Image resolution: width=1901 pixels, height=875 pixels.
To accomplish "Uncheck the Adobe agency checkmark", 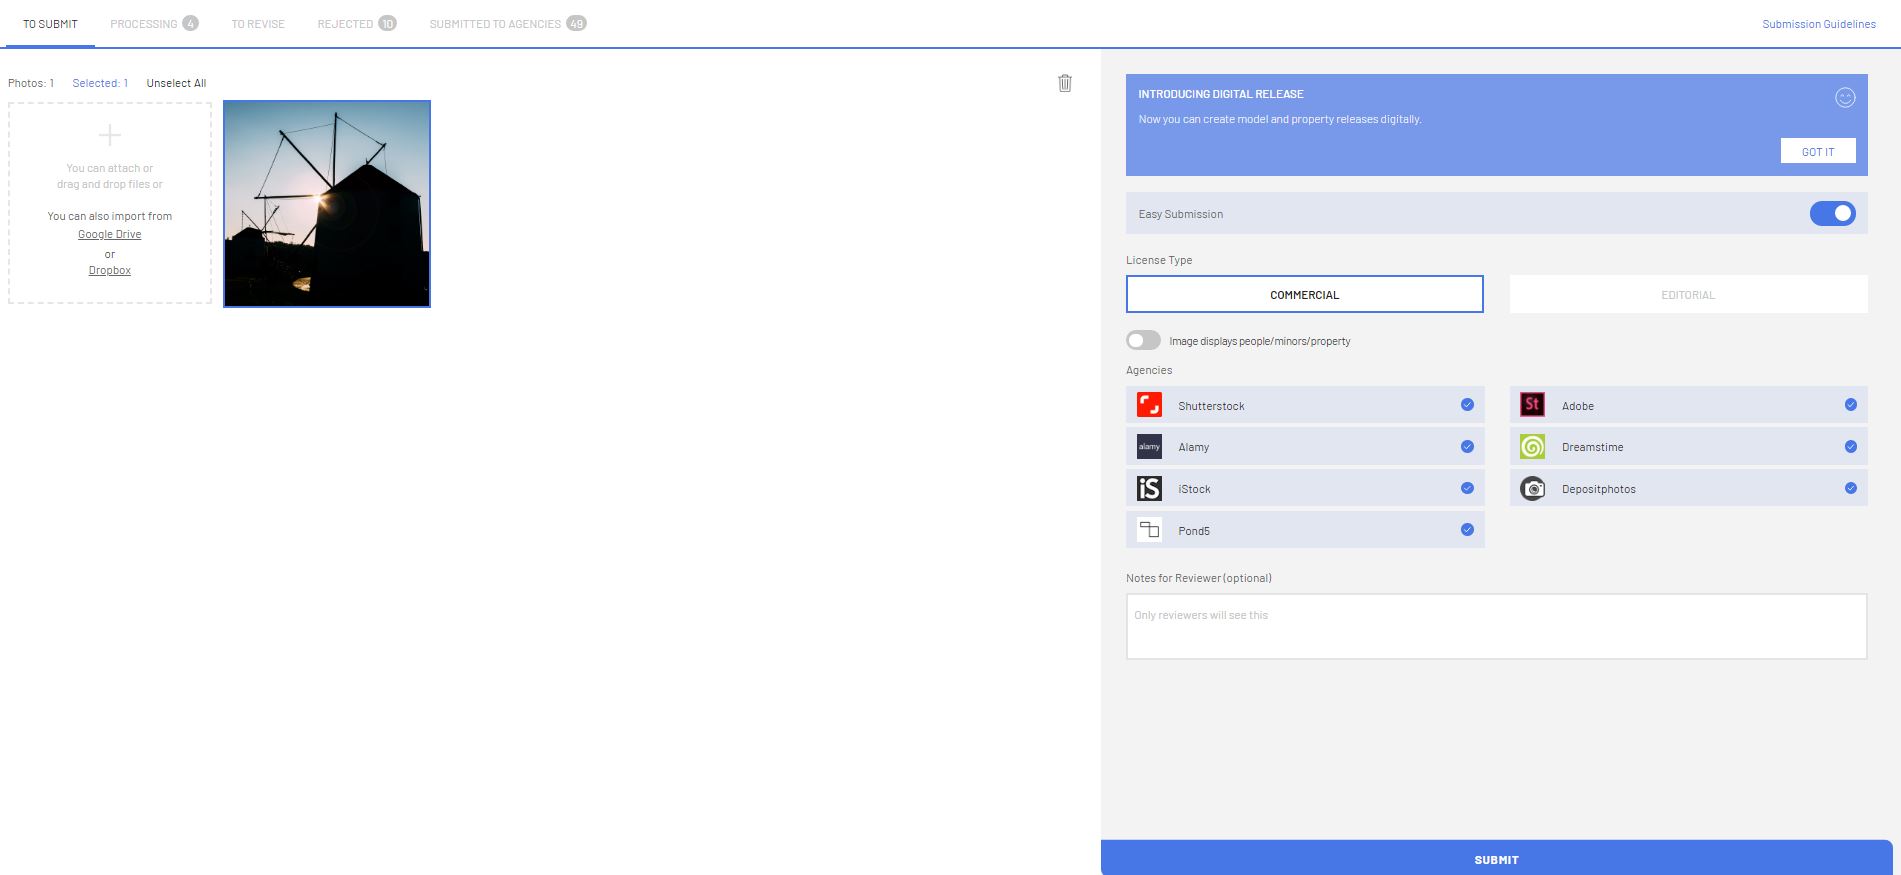I will point(1850,405).
